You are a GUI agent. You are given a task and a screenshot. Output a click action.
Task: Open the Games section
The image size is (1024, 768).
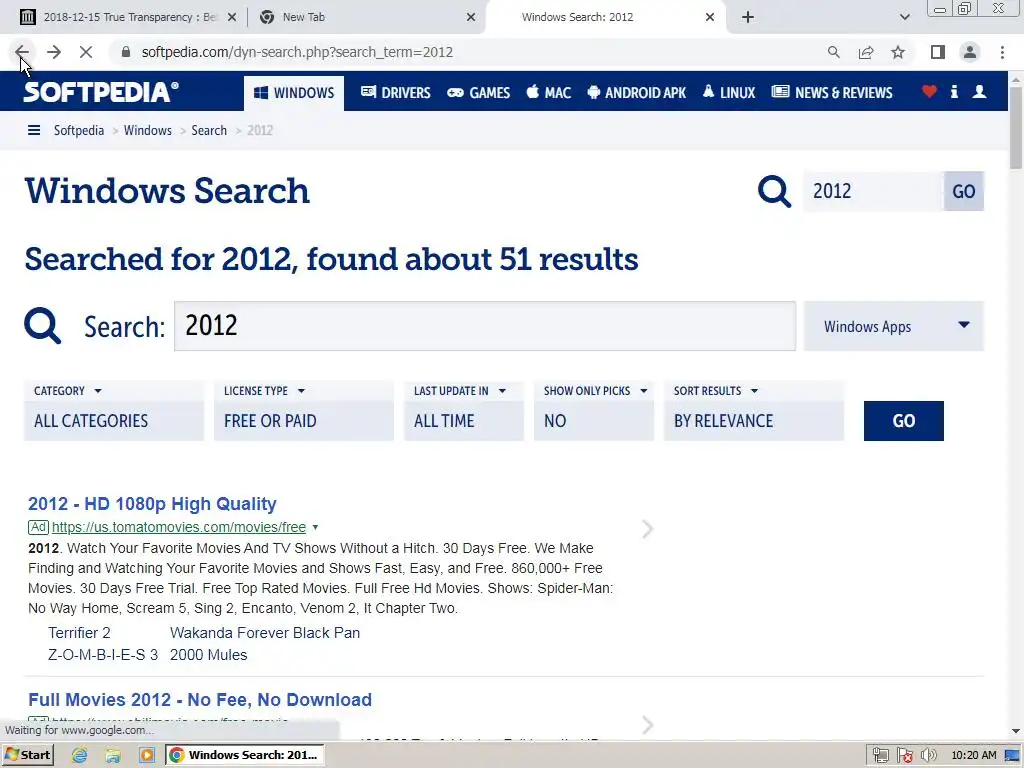coord(479,93)
